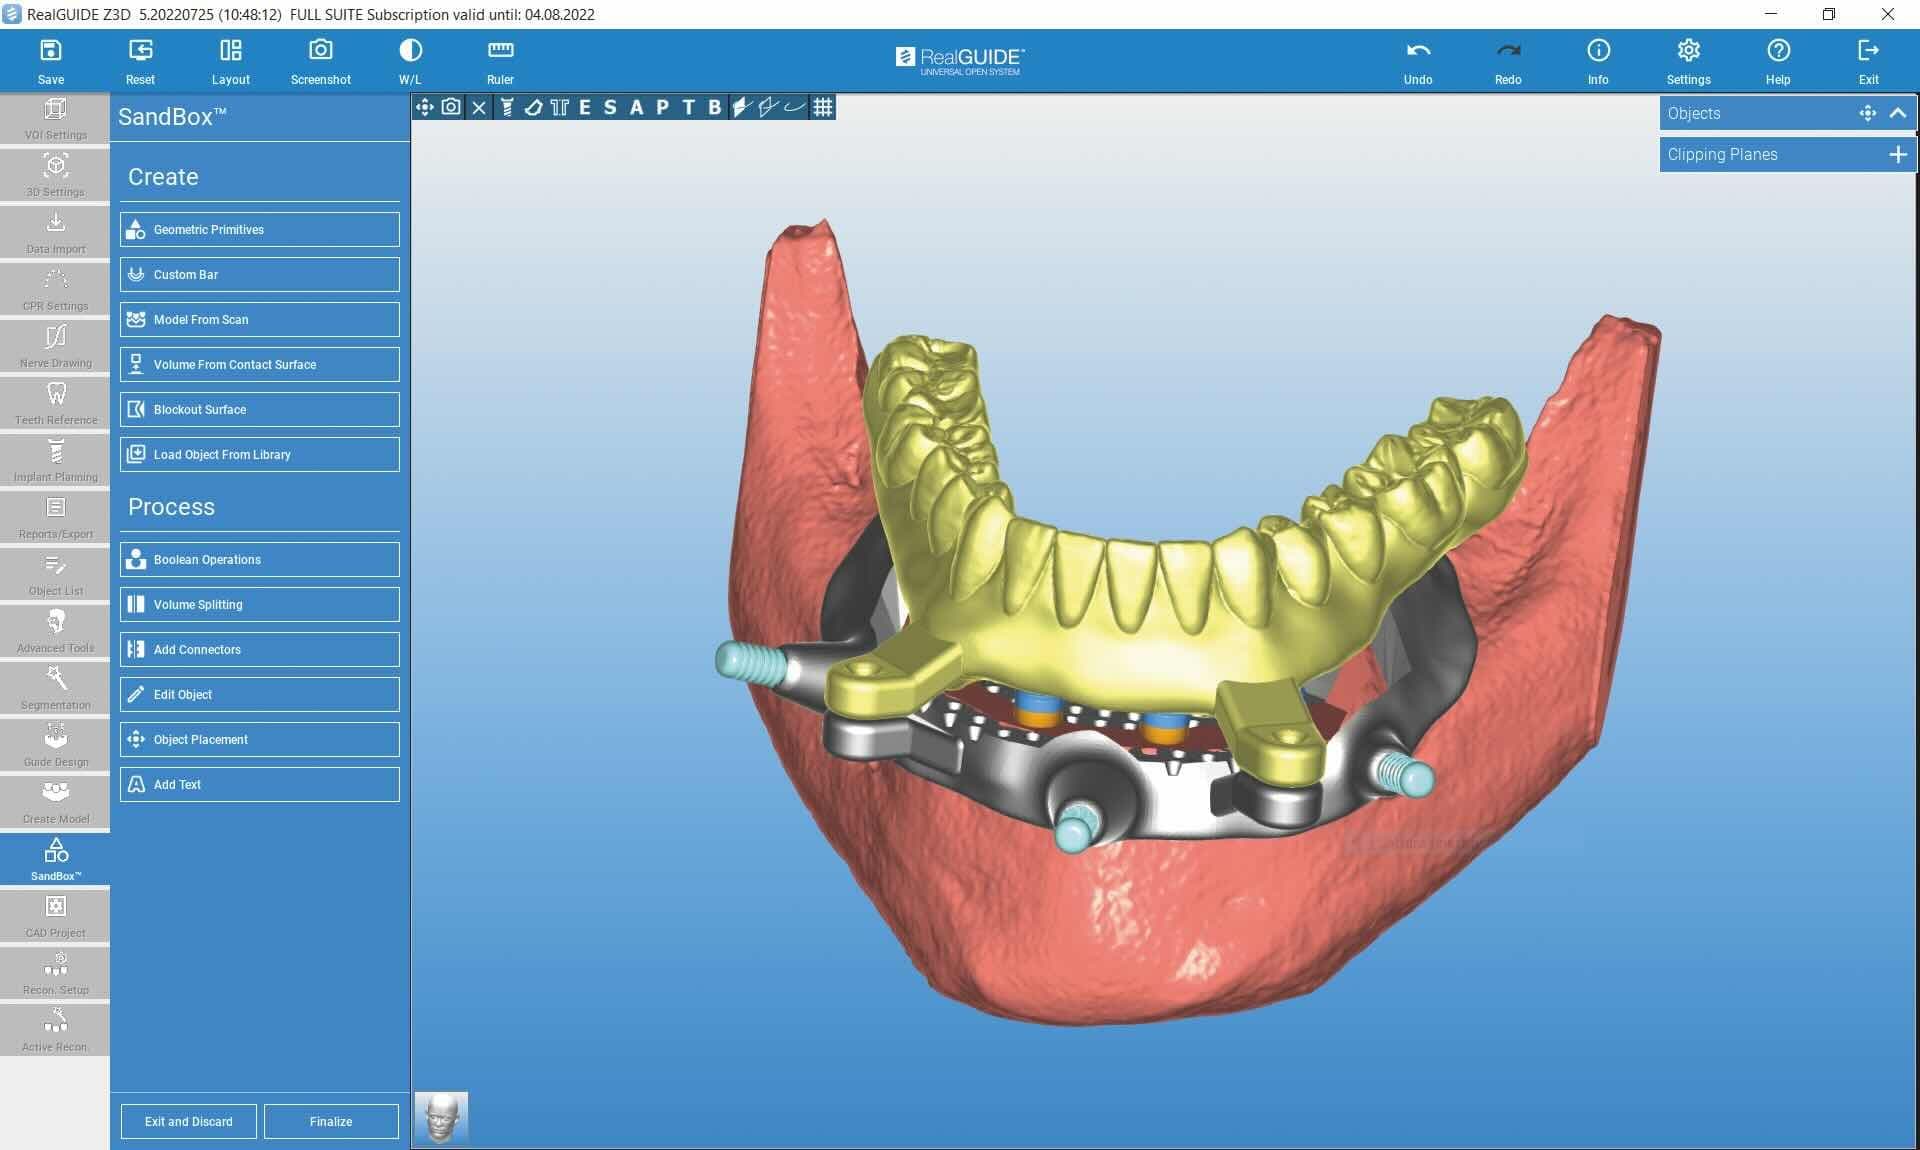The image size is (1920, 1150).
Task: Collapse the Objects panel chevron
Action: [x=1898, y=113]
